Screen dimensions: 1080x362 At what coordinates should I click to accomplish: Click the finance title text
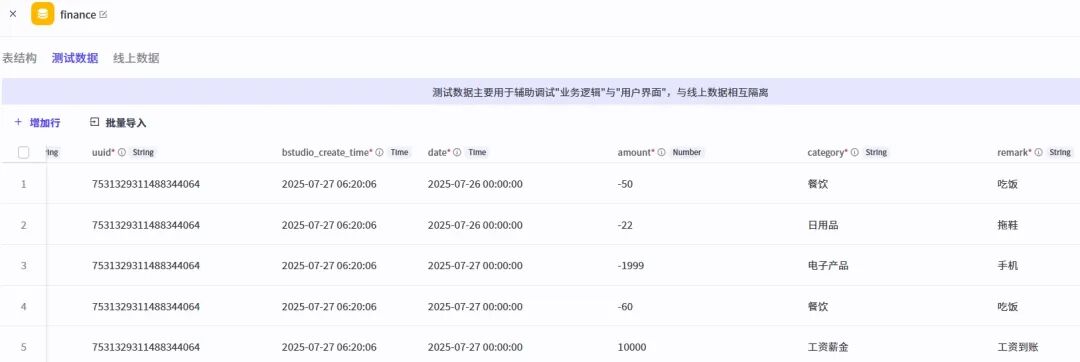(x=78, y=14)
